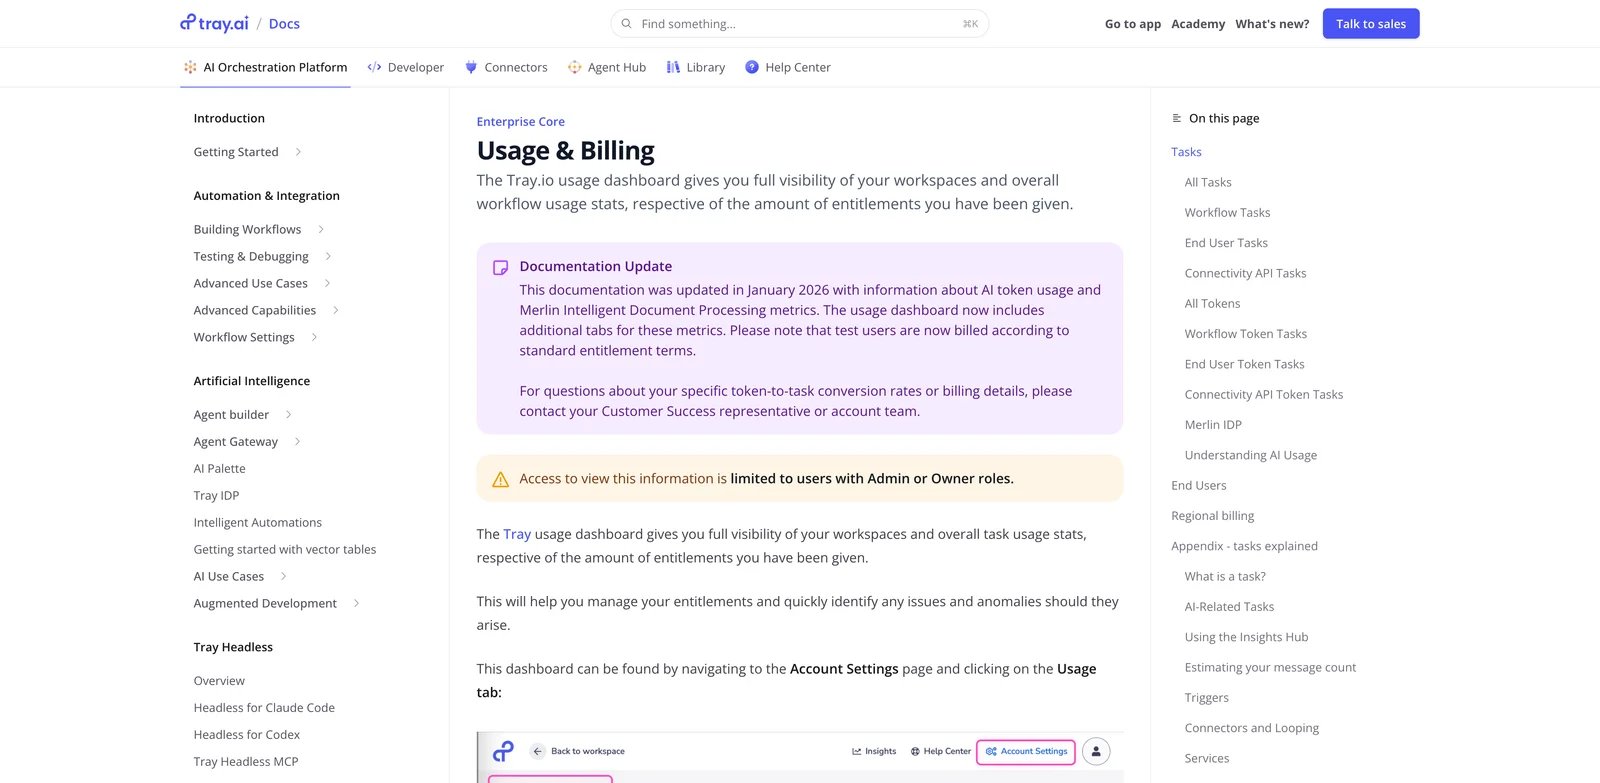Click the user avatar icon in dashboard screenshot

click(1096, 751)
